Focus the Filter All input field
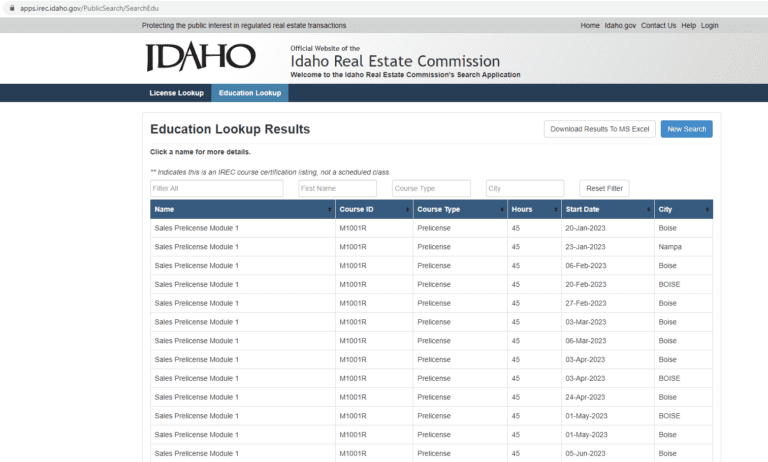This screenshot has height=462, width=768. (x=216, y=189)
